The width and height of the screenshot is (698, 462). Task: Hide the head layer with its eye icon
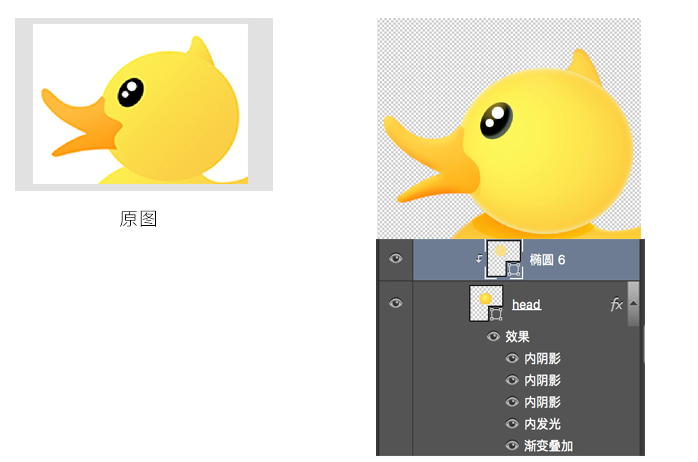pos(395,304)
